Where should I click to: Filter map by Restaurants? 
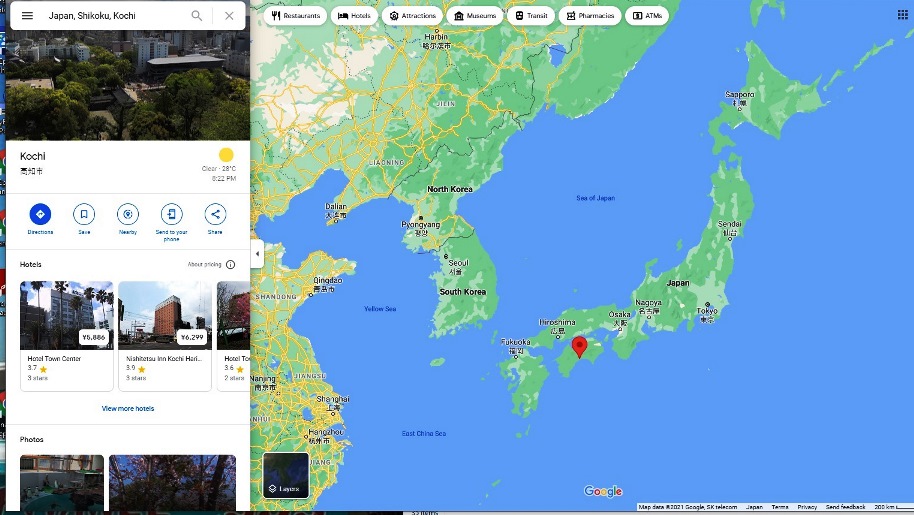(x=296, y=16)
